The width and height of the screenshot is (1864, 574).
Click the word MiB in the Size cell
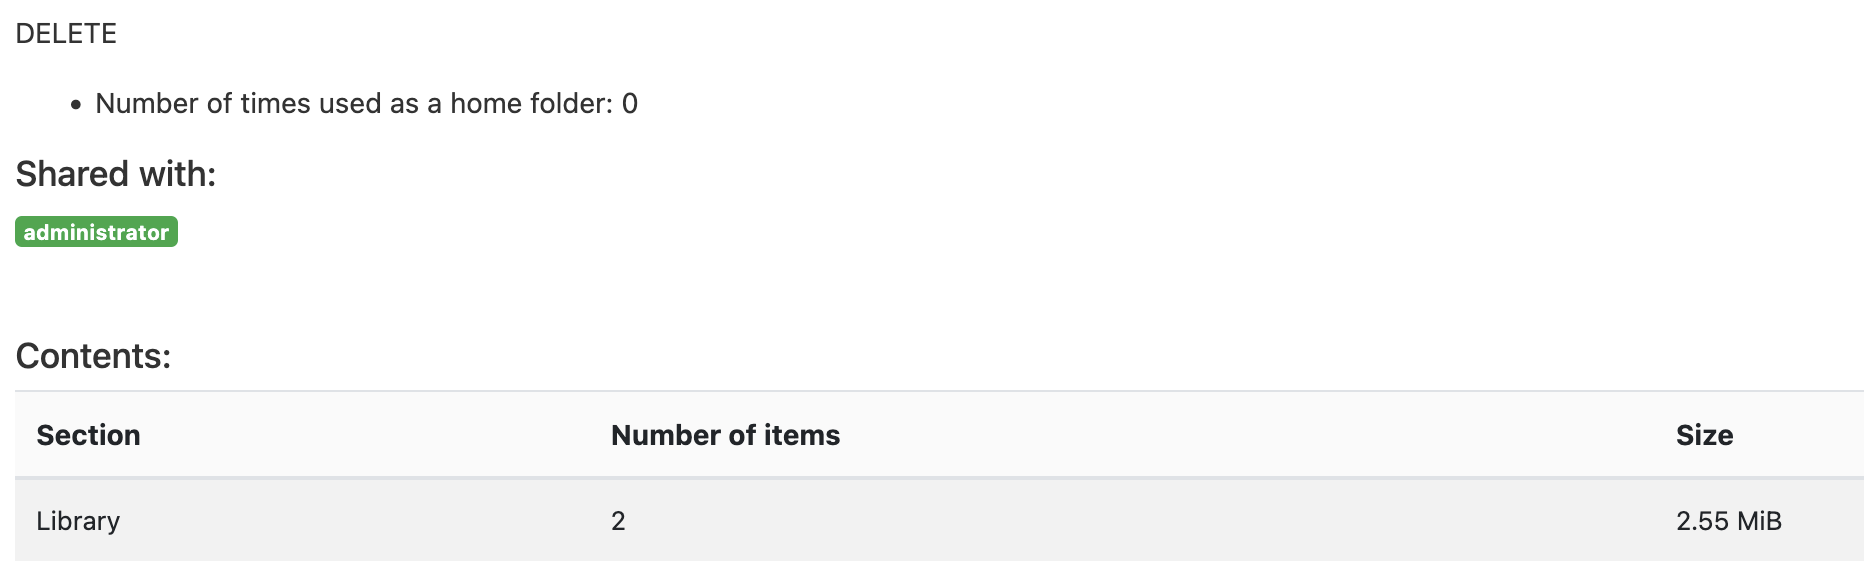[x=1759, y=521]
